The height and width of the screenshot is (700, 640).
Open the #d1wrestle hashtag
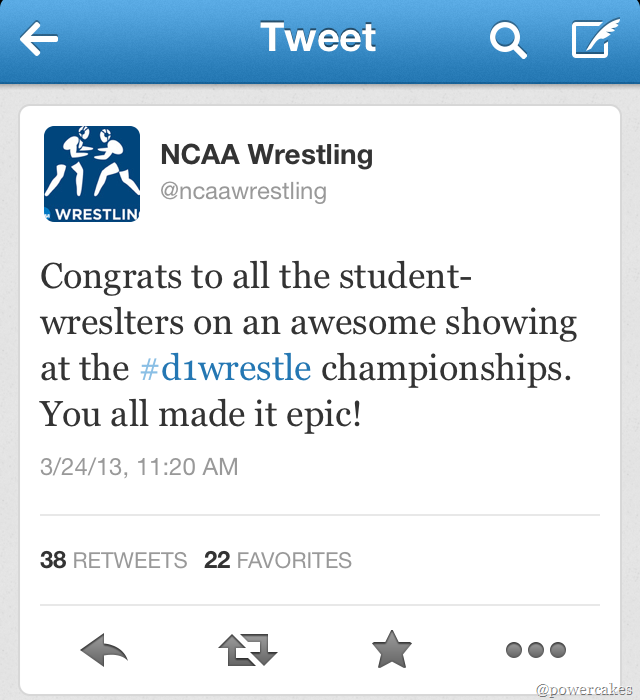point(225,367)
